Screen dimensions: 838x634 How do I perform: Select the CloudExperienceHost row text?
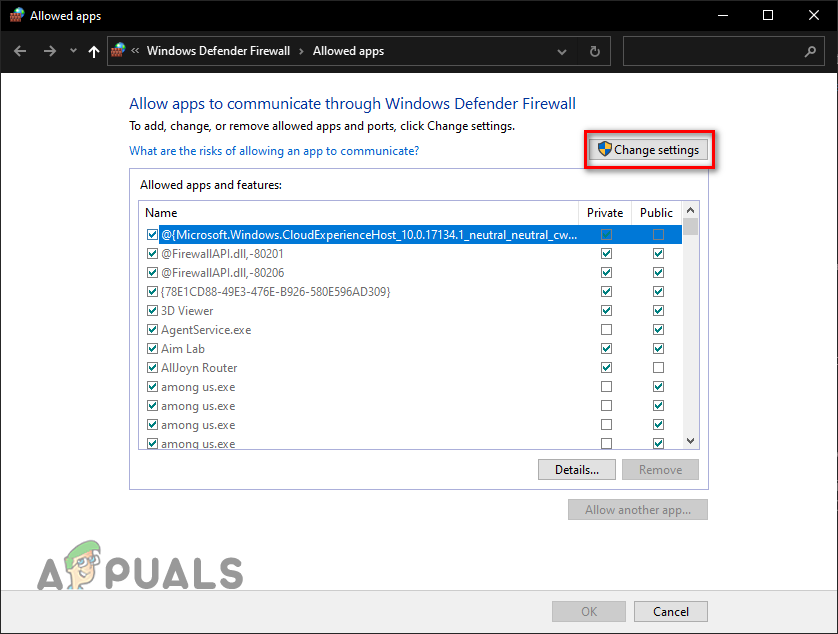(369, 235)
